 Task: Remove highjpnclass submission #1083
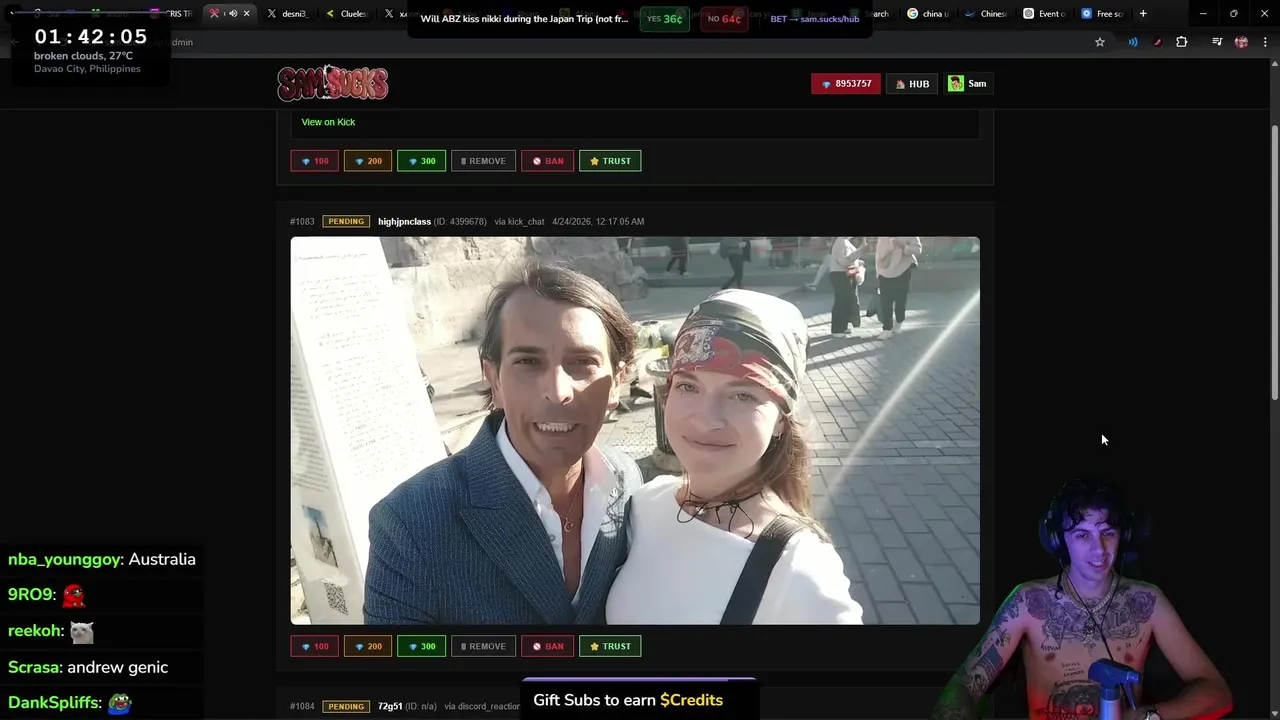[483, 646]
